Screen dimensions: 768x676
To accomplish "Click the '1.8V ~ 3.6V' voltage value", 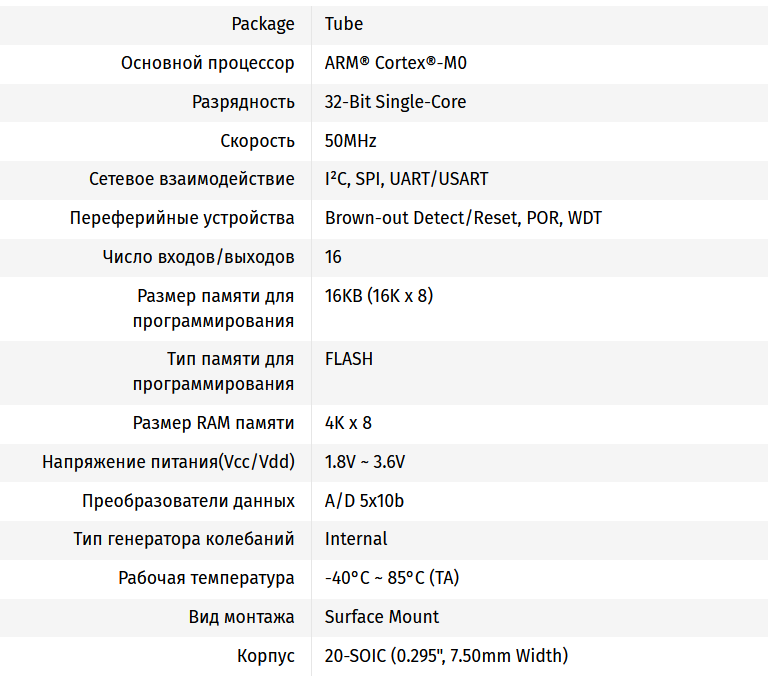I will click(365, 462).
